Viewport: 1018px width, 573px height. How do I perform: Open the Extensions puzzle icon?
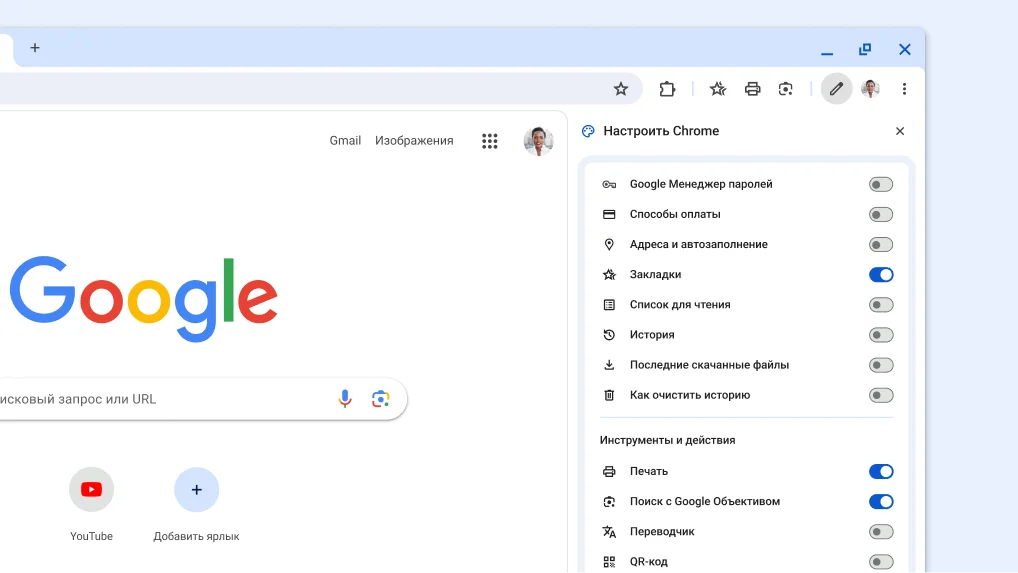667,89
